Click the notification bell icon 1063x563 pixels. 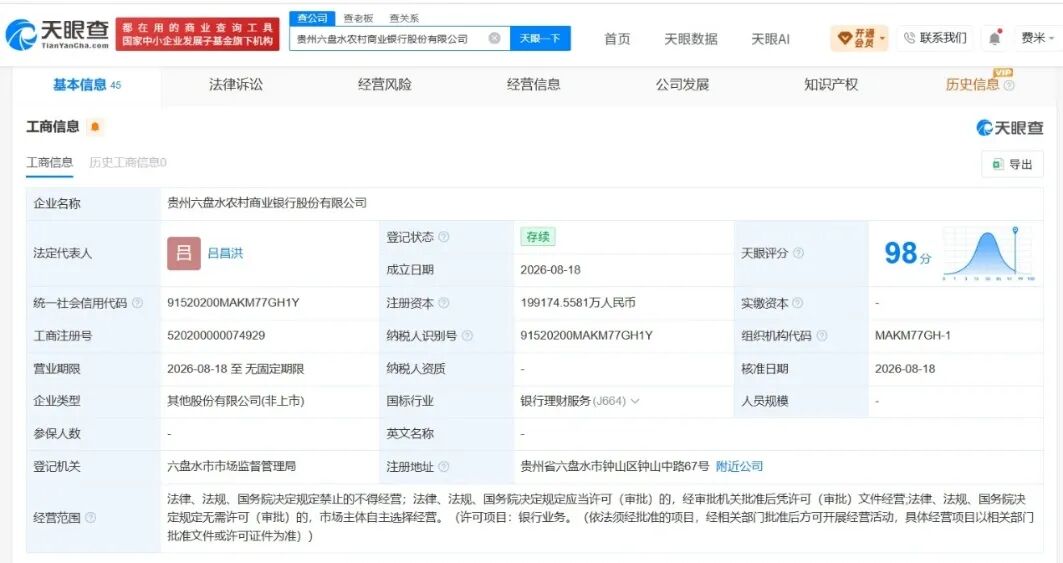pyautogui.click(x=994, y=39)
